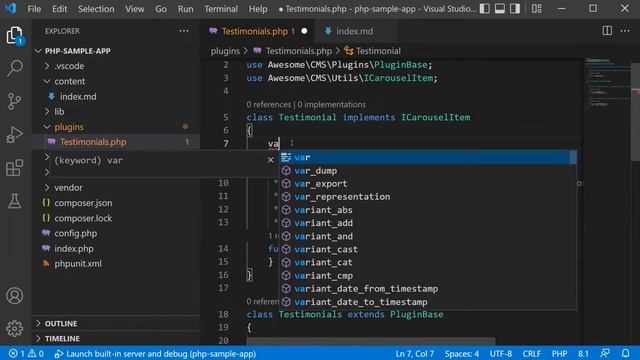Toggle the bottom panel layout icon

tap(500, 9)
